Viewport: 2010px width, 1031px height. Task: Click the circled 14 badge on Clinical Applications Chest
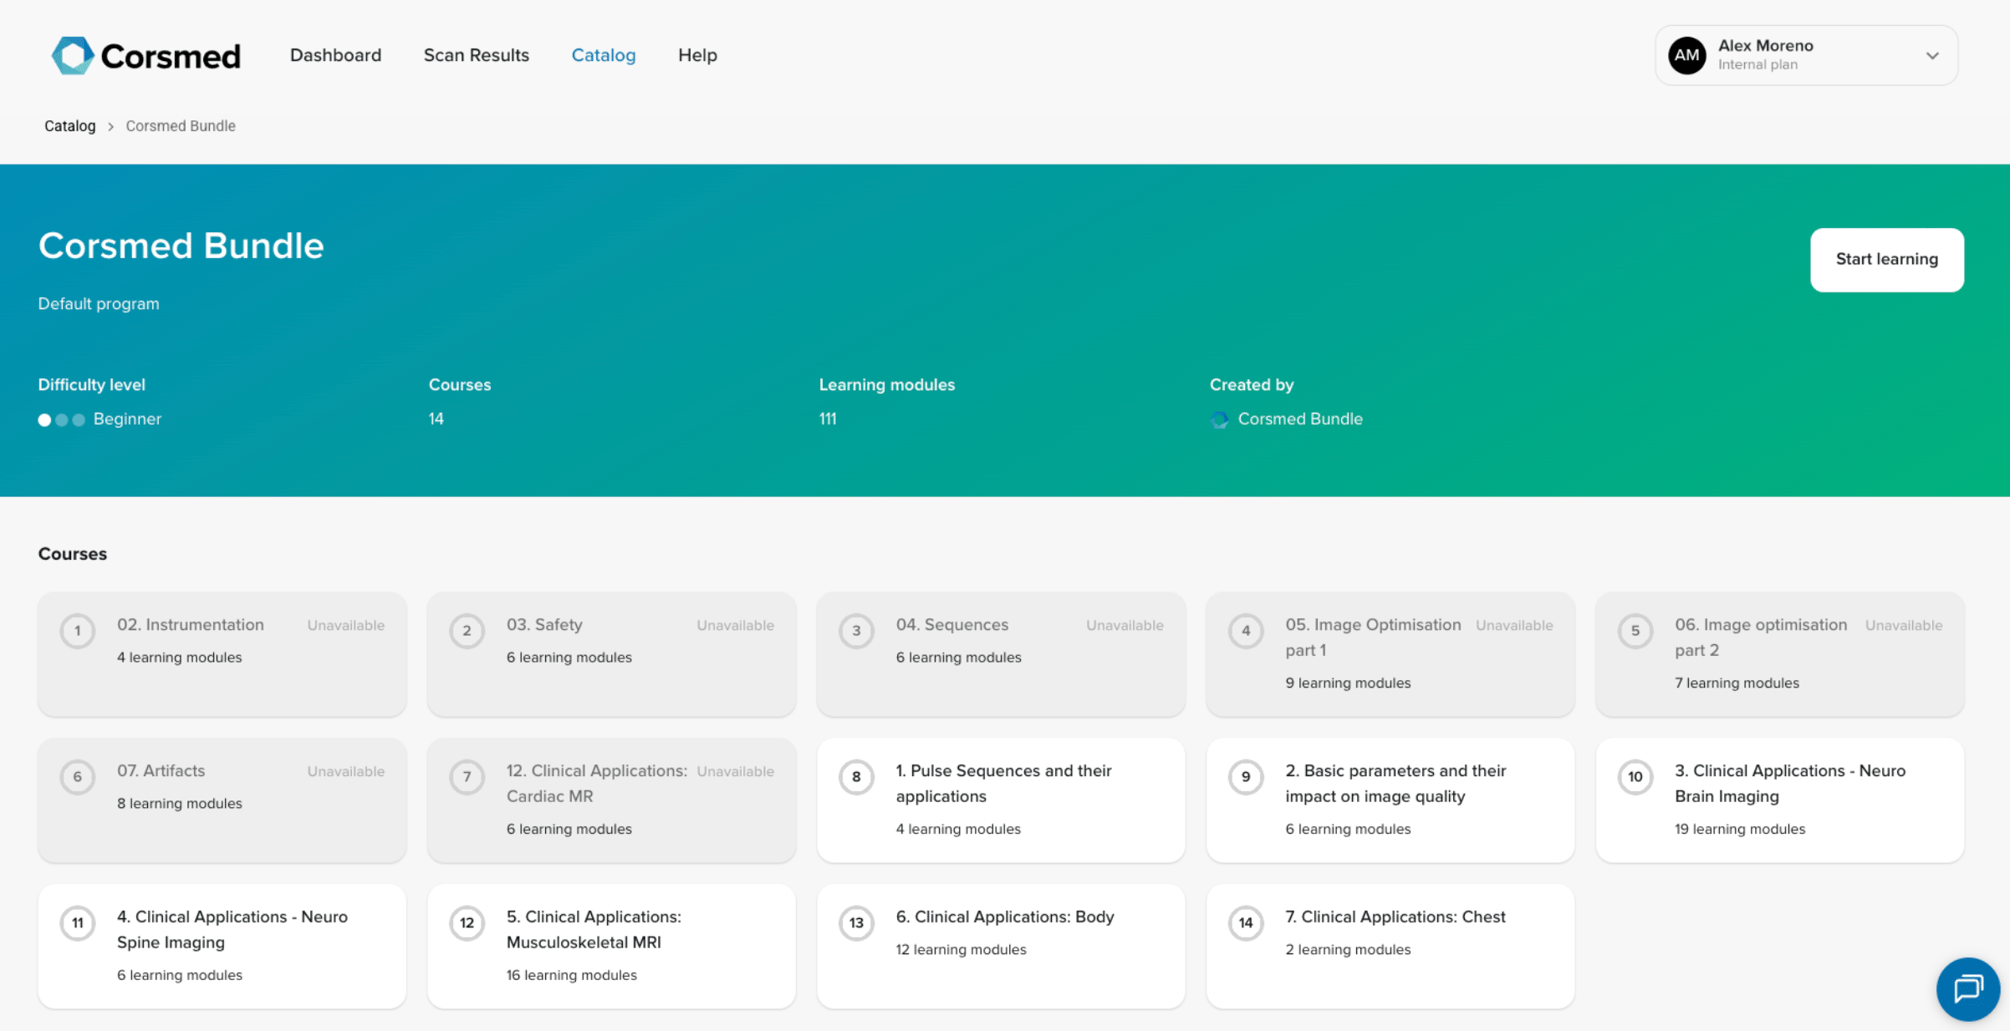pyautogui.click(x=1245, y=923)
